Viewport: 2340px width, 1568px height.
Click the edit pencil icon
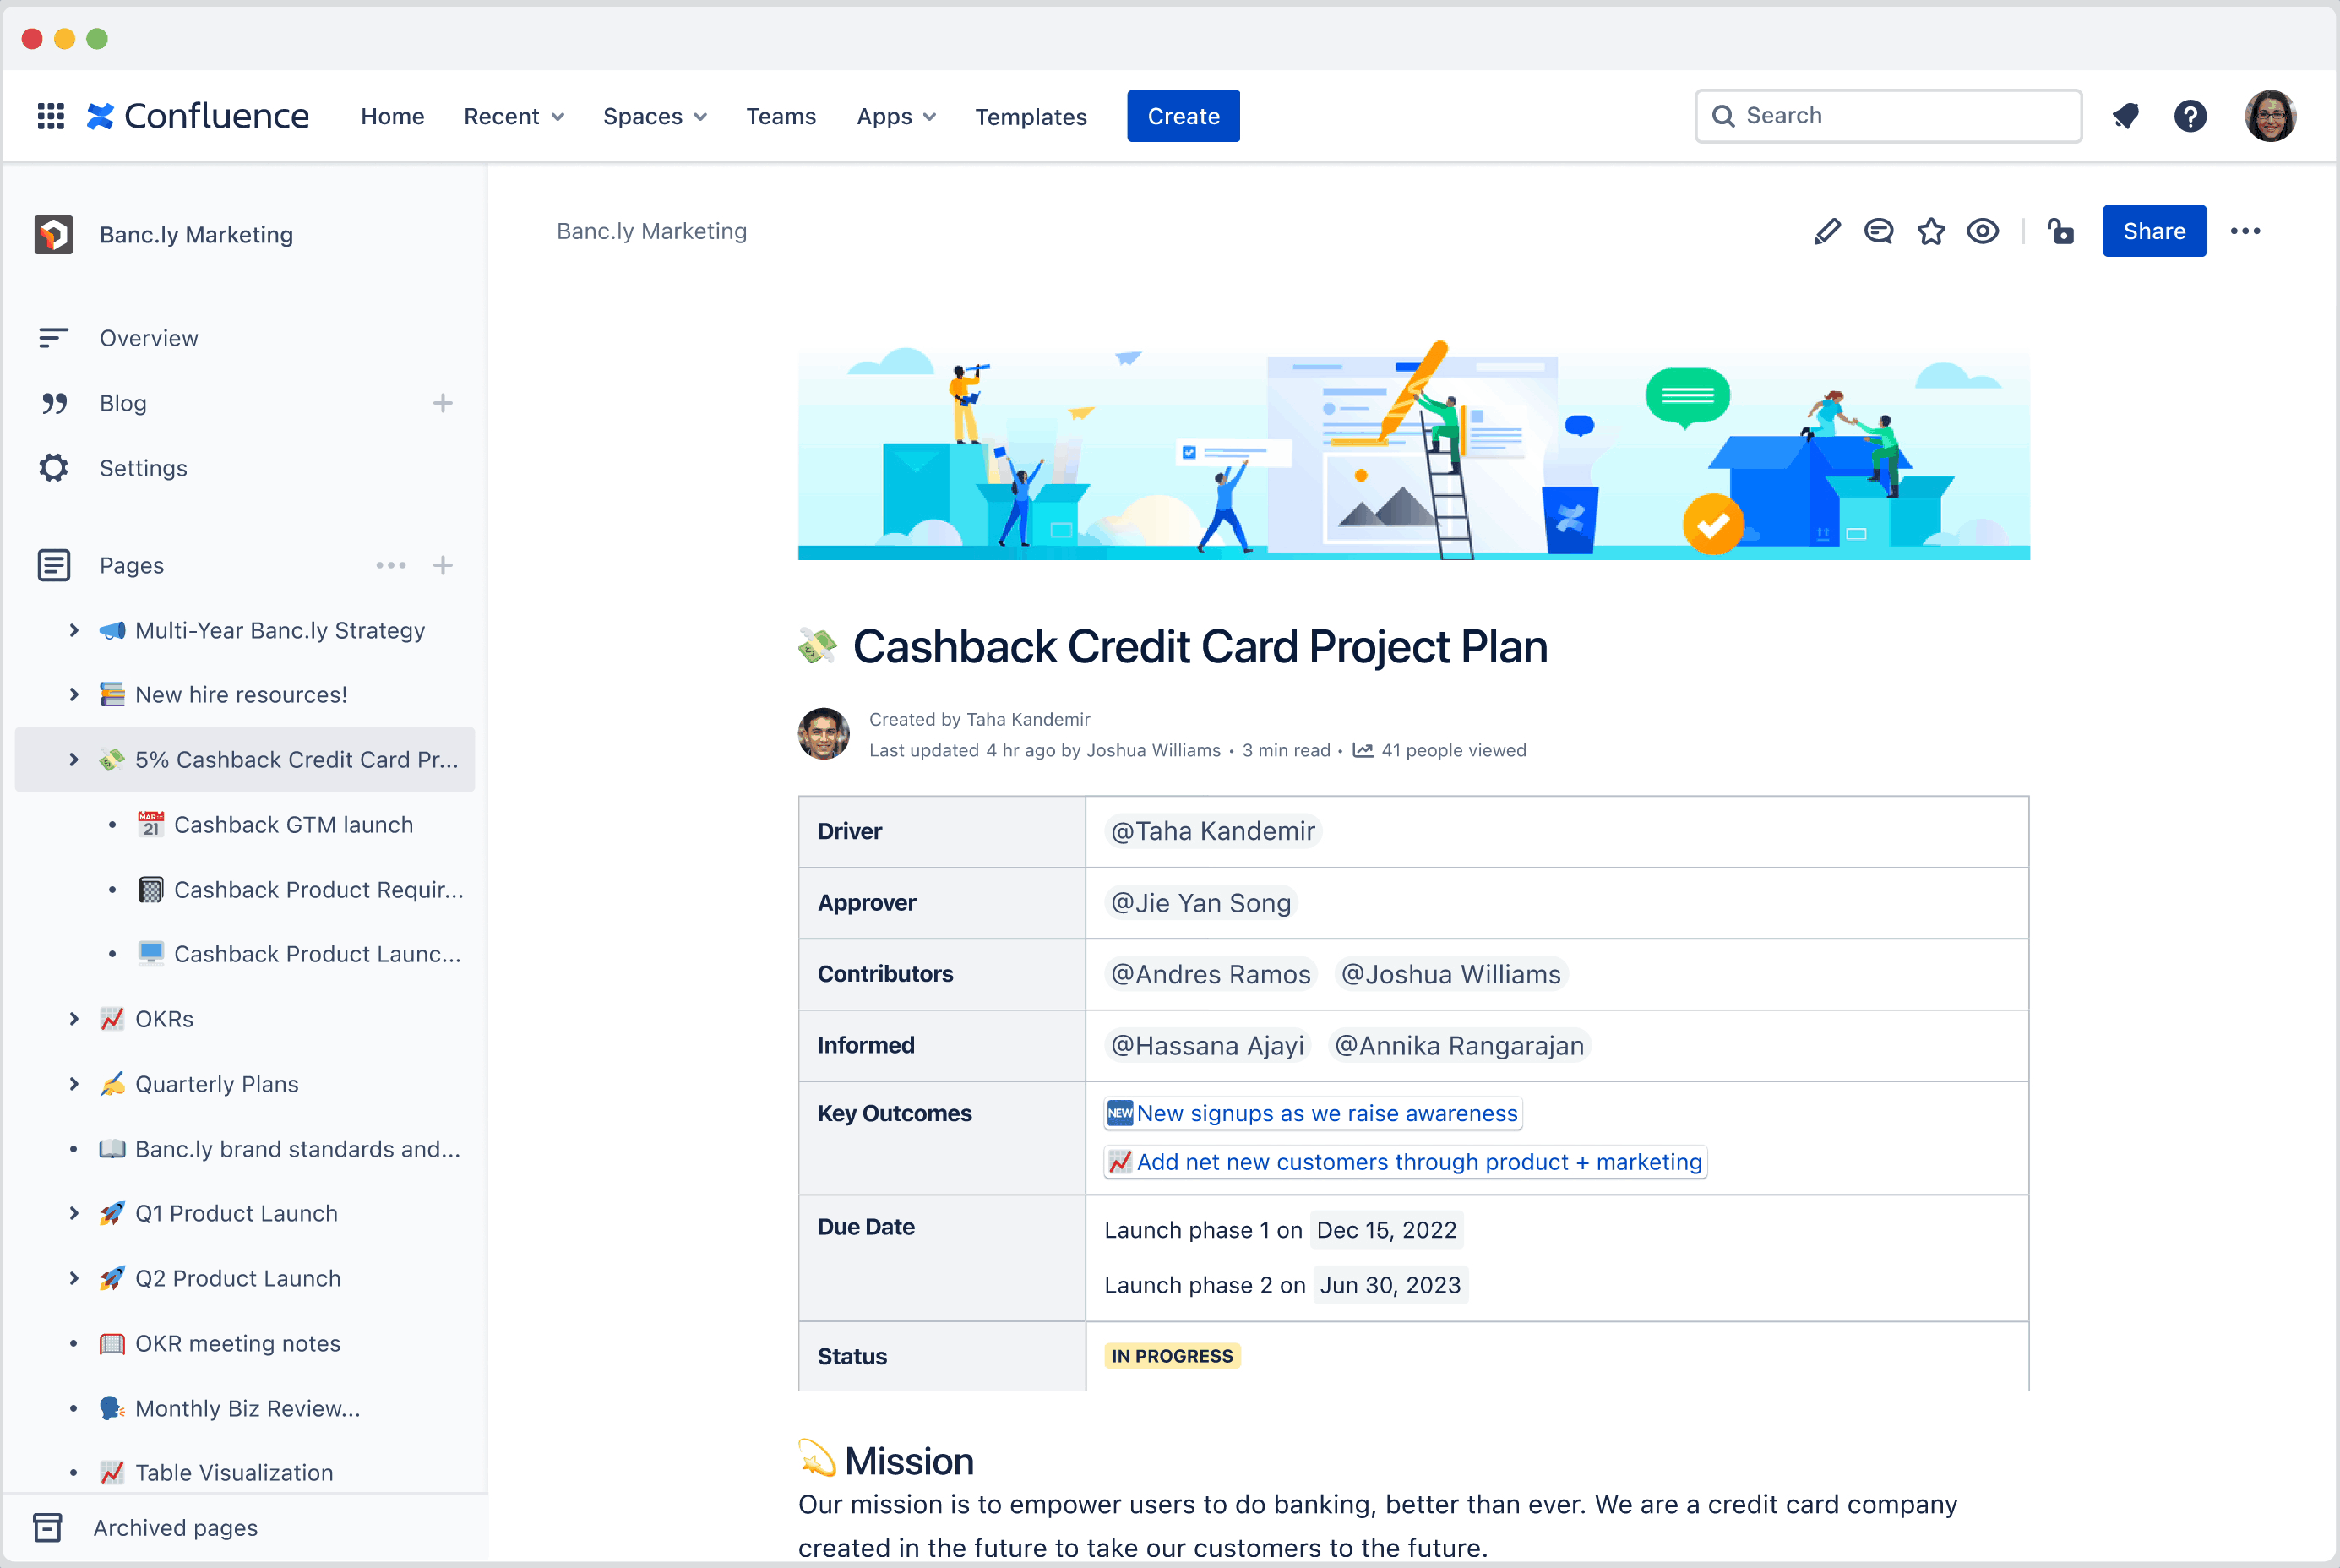[1826, 231]
